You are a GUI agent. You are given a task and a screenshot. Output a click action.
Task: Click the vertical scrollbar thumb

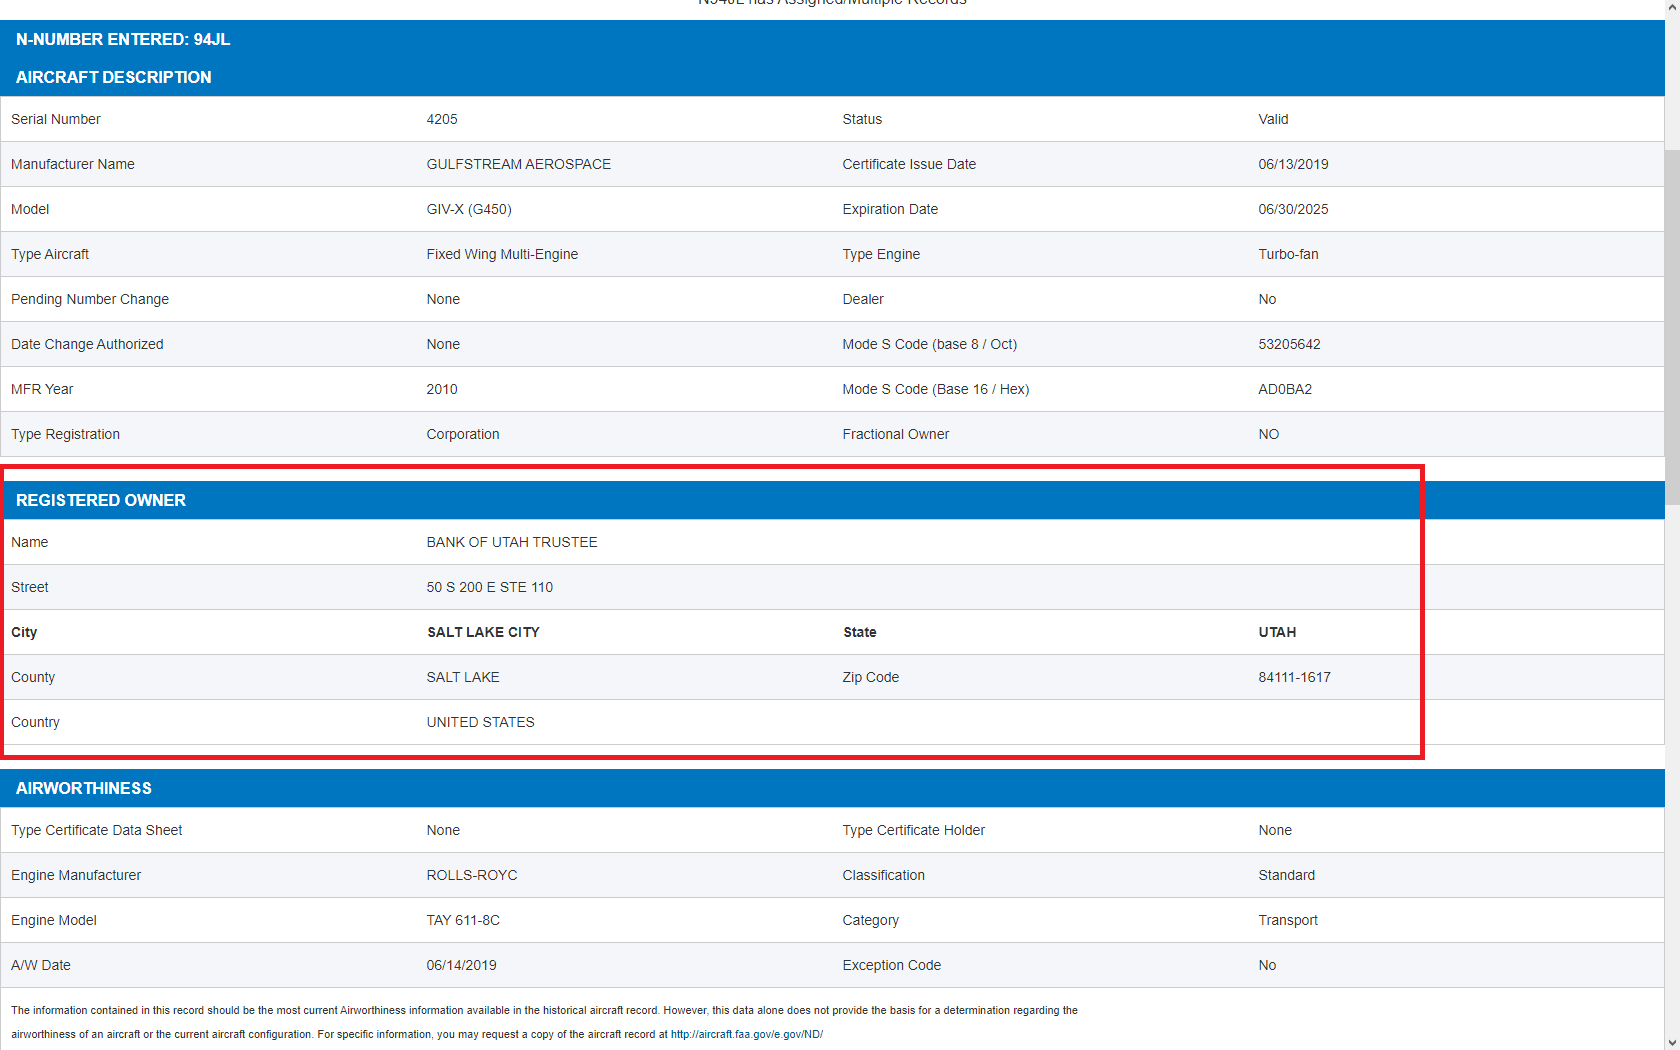click(1672, 327)
